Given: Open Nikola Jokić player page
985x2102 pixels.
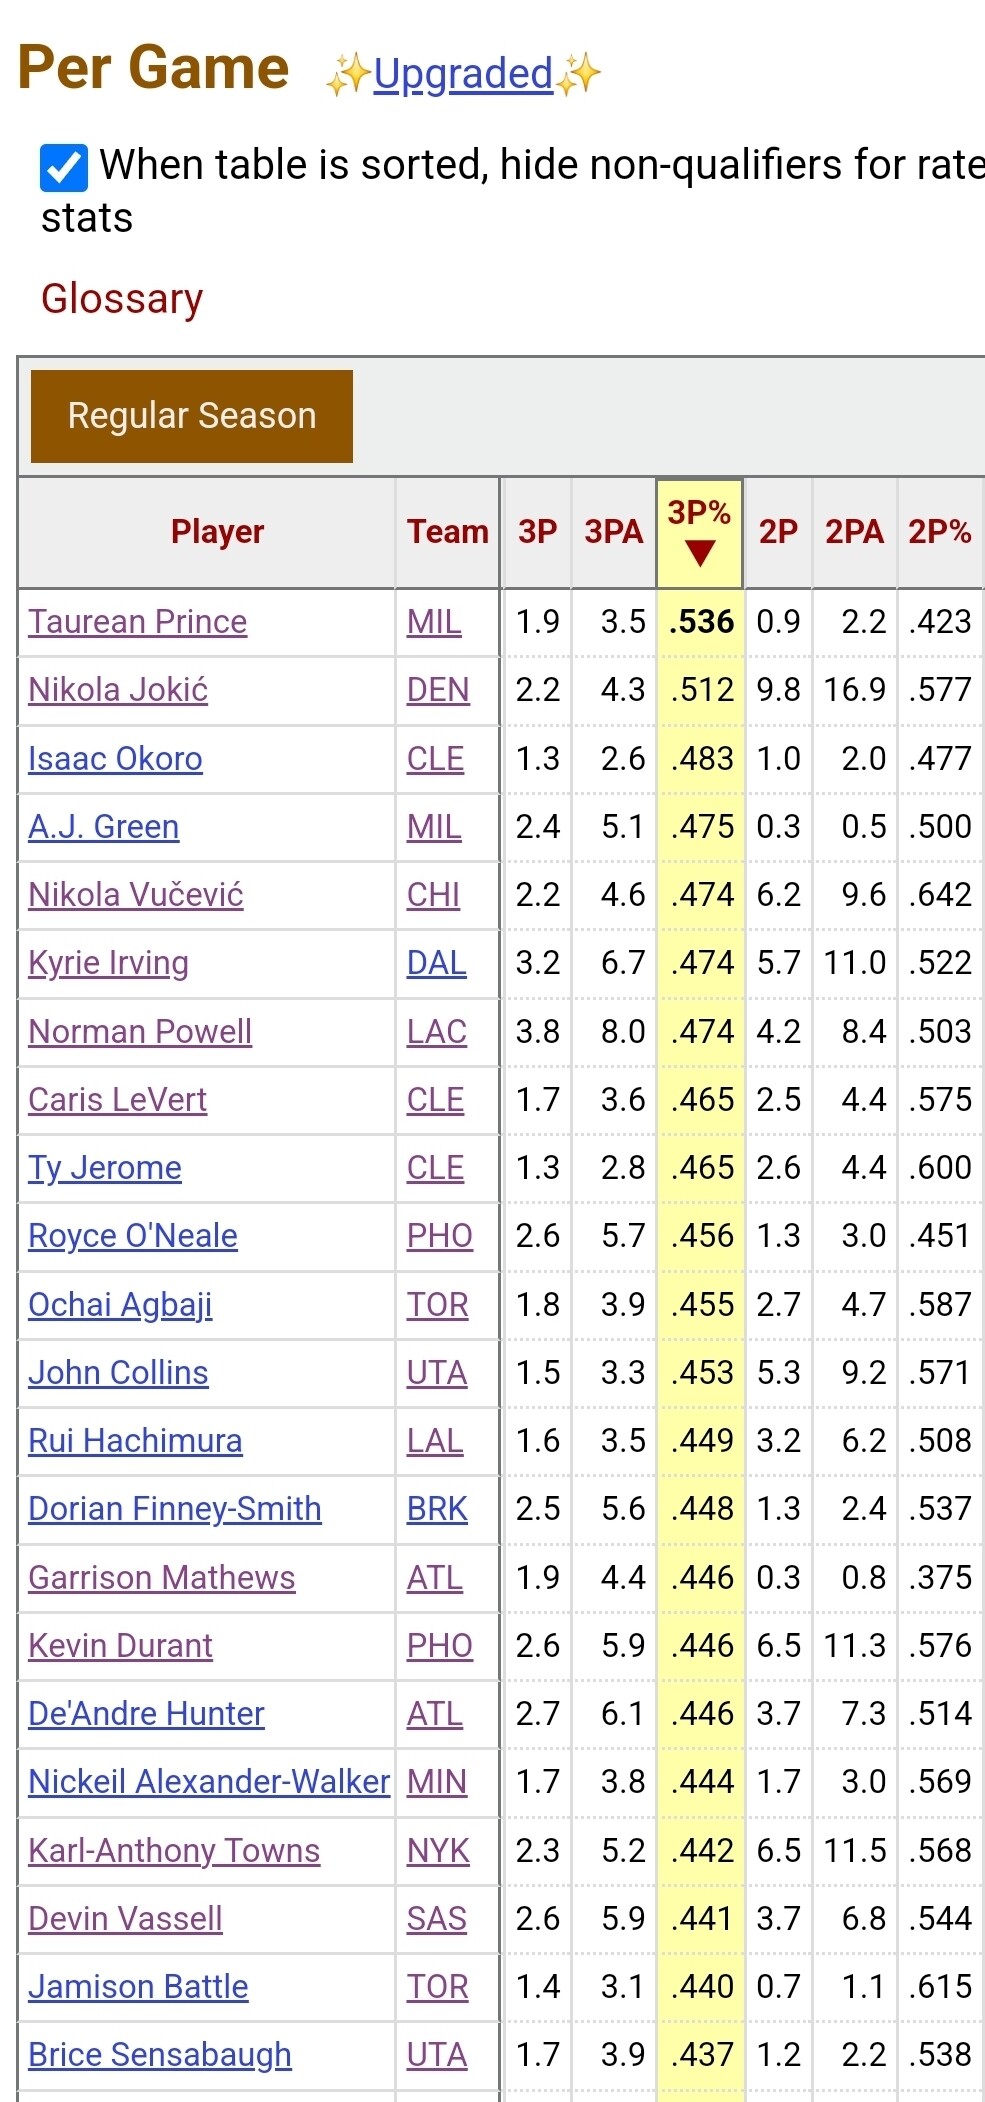Looking at the screenshot, I should tap(118, 690).
